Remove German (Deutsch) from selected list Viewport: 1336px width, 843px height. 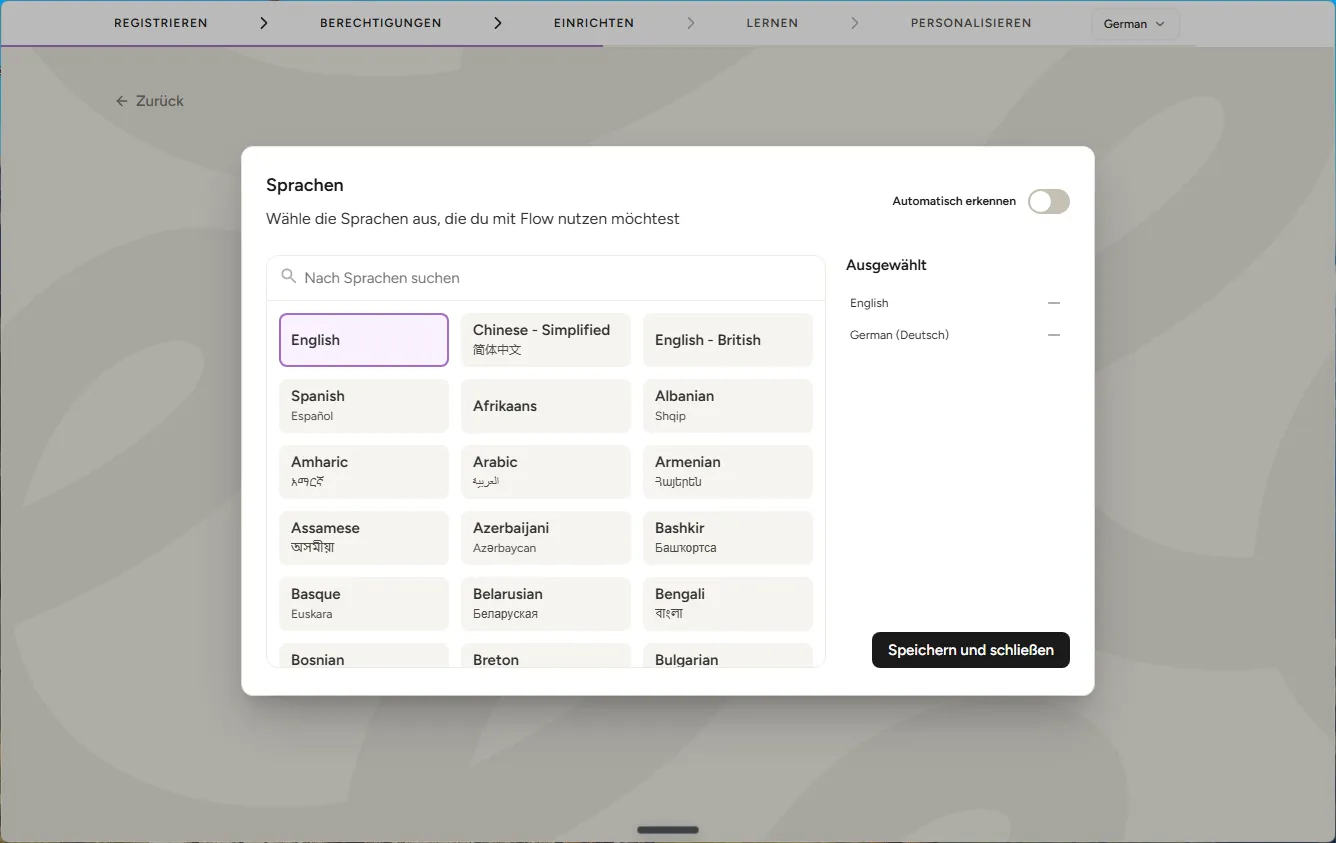click(x=1054, y=335)
